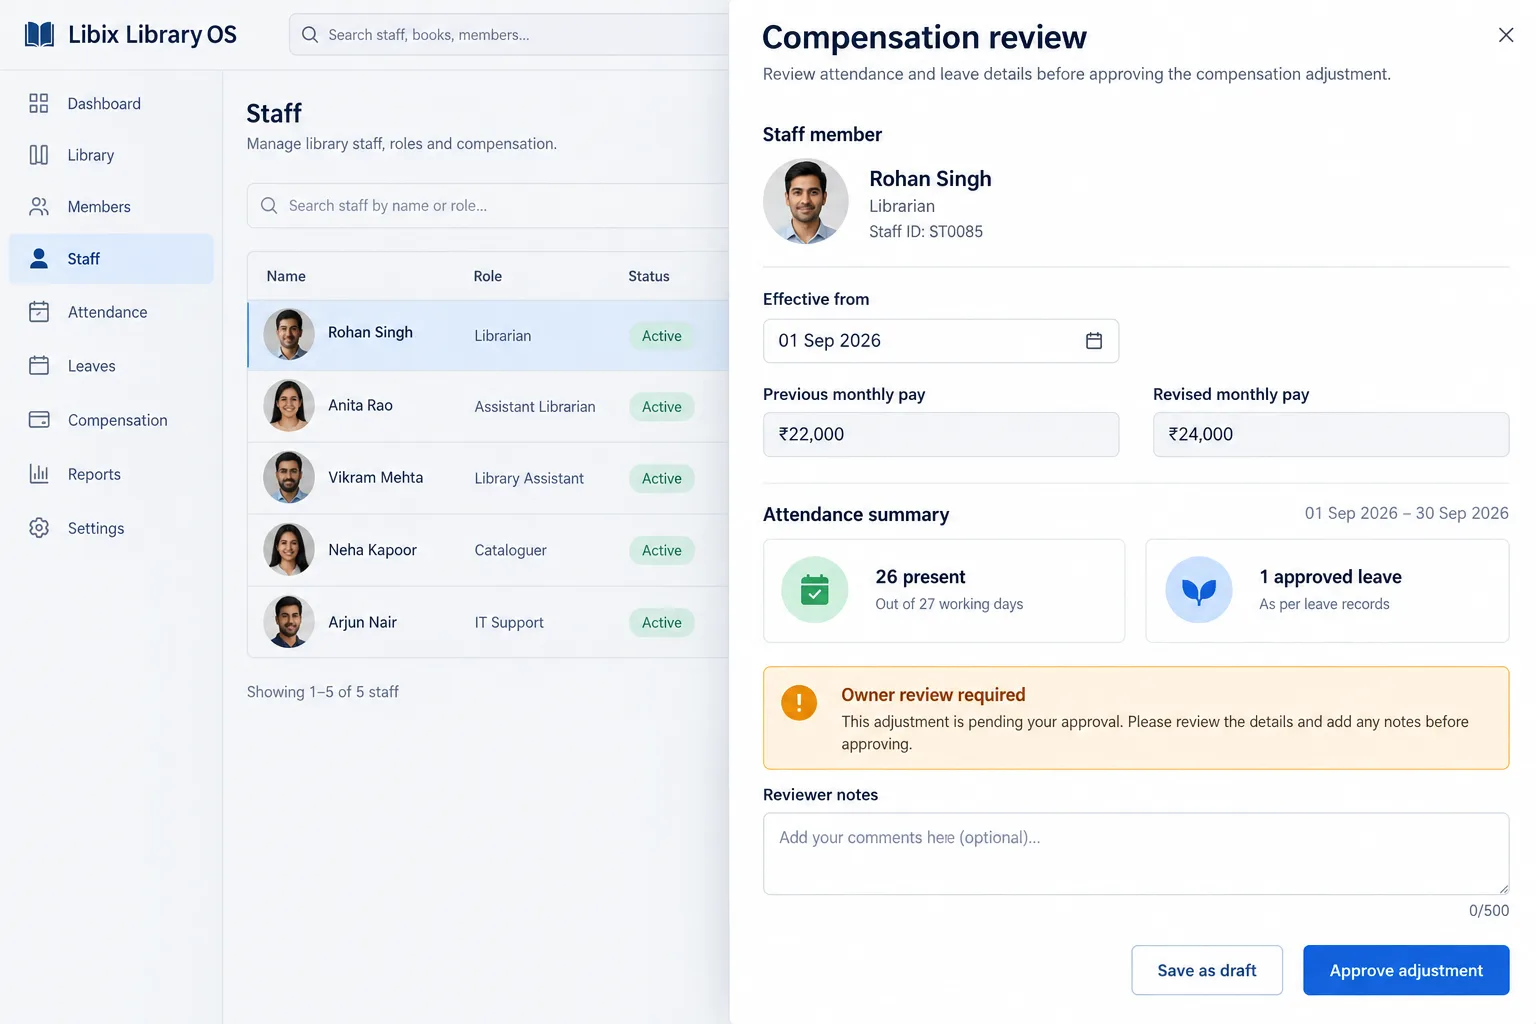Viewport: 1536px width, 1024px height.
Task: Click the Library books icon in sidebar
Action: (39, 155)
